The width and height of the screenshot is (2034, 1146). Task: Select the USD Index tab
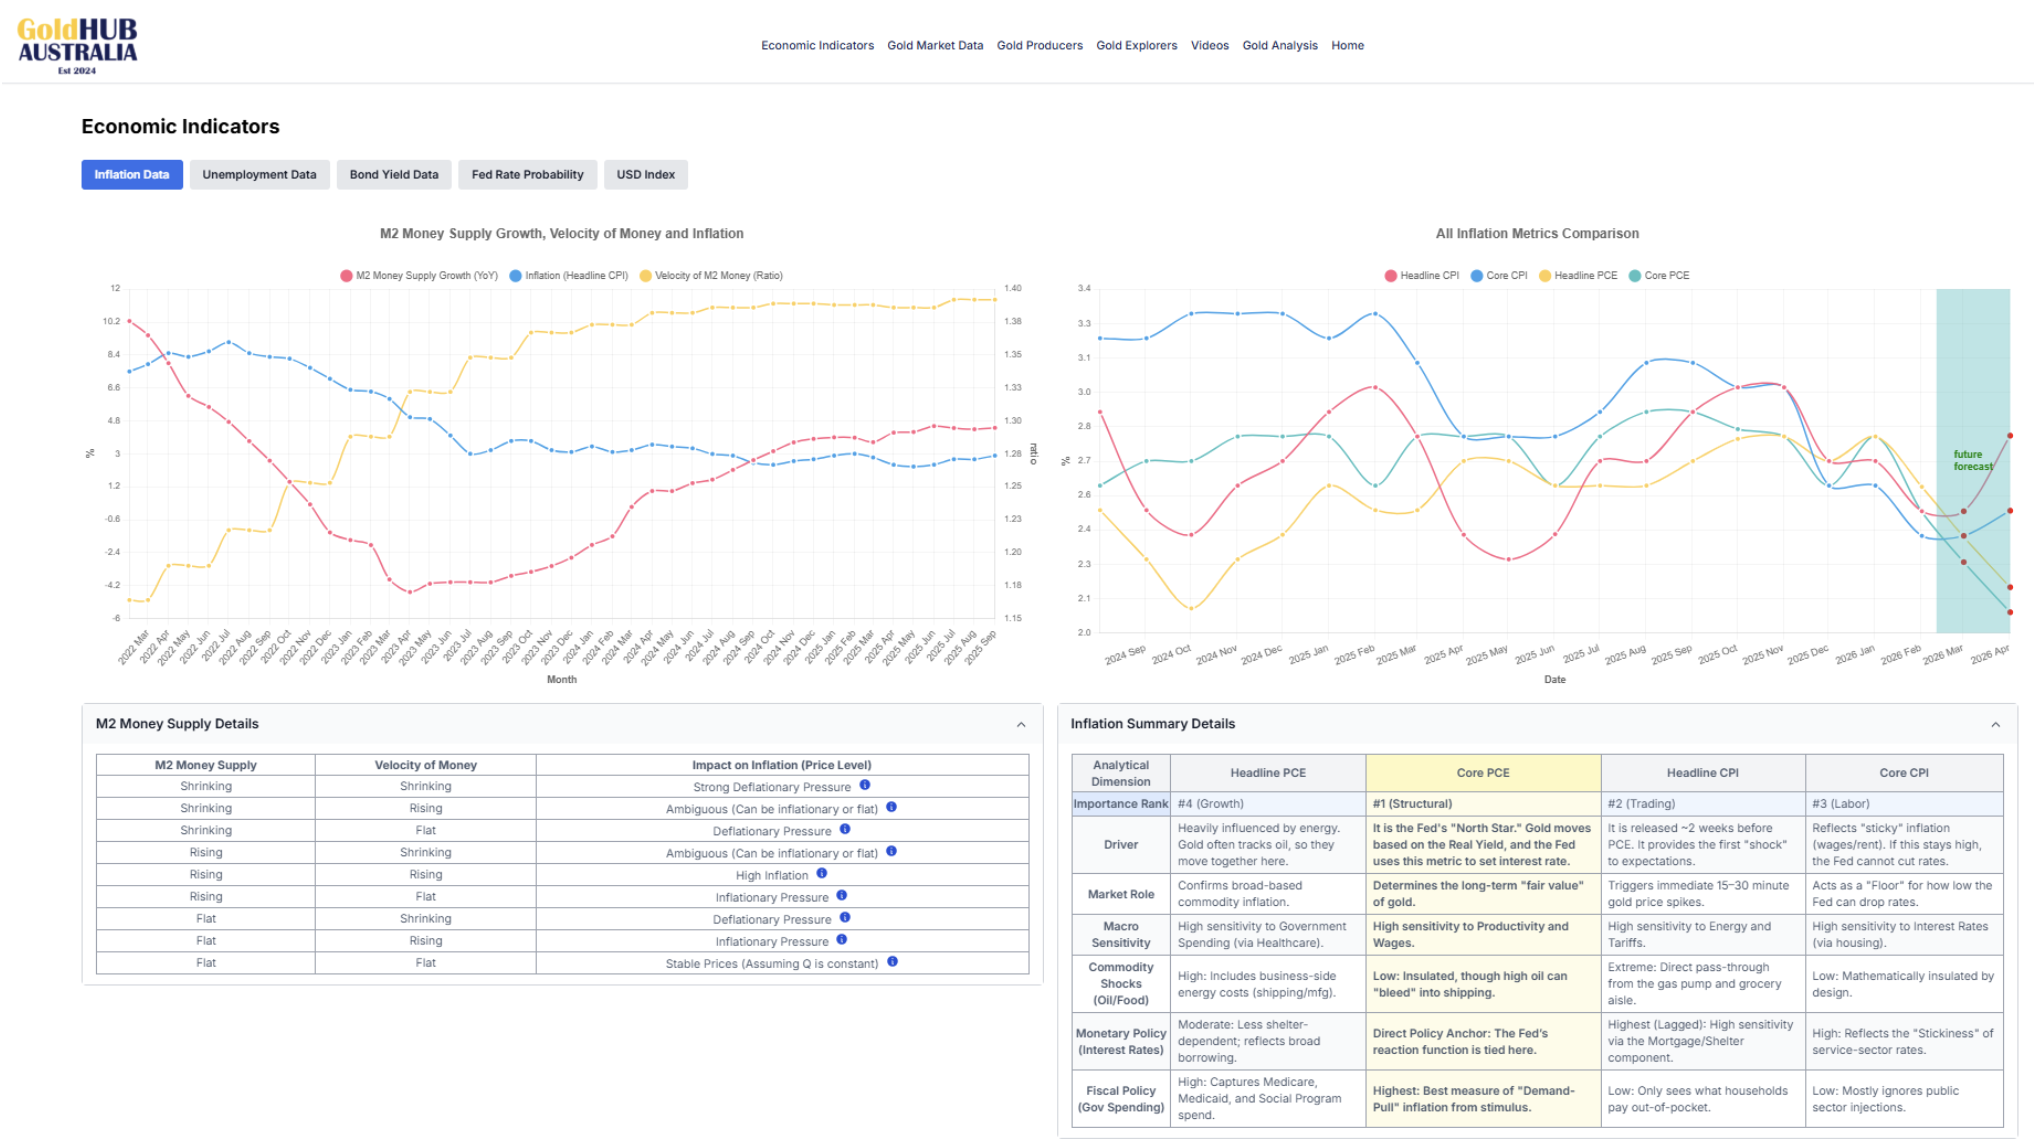coord(645,175)
